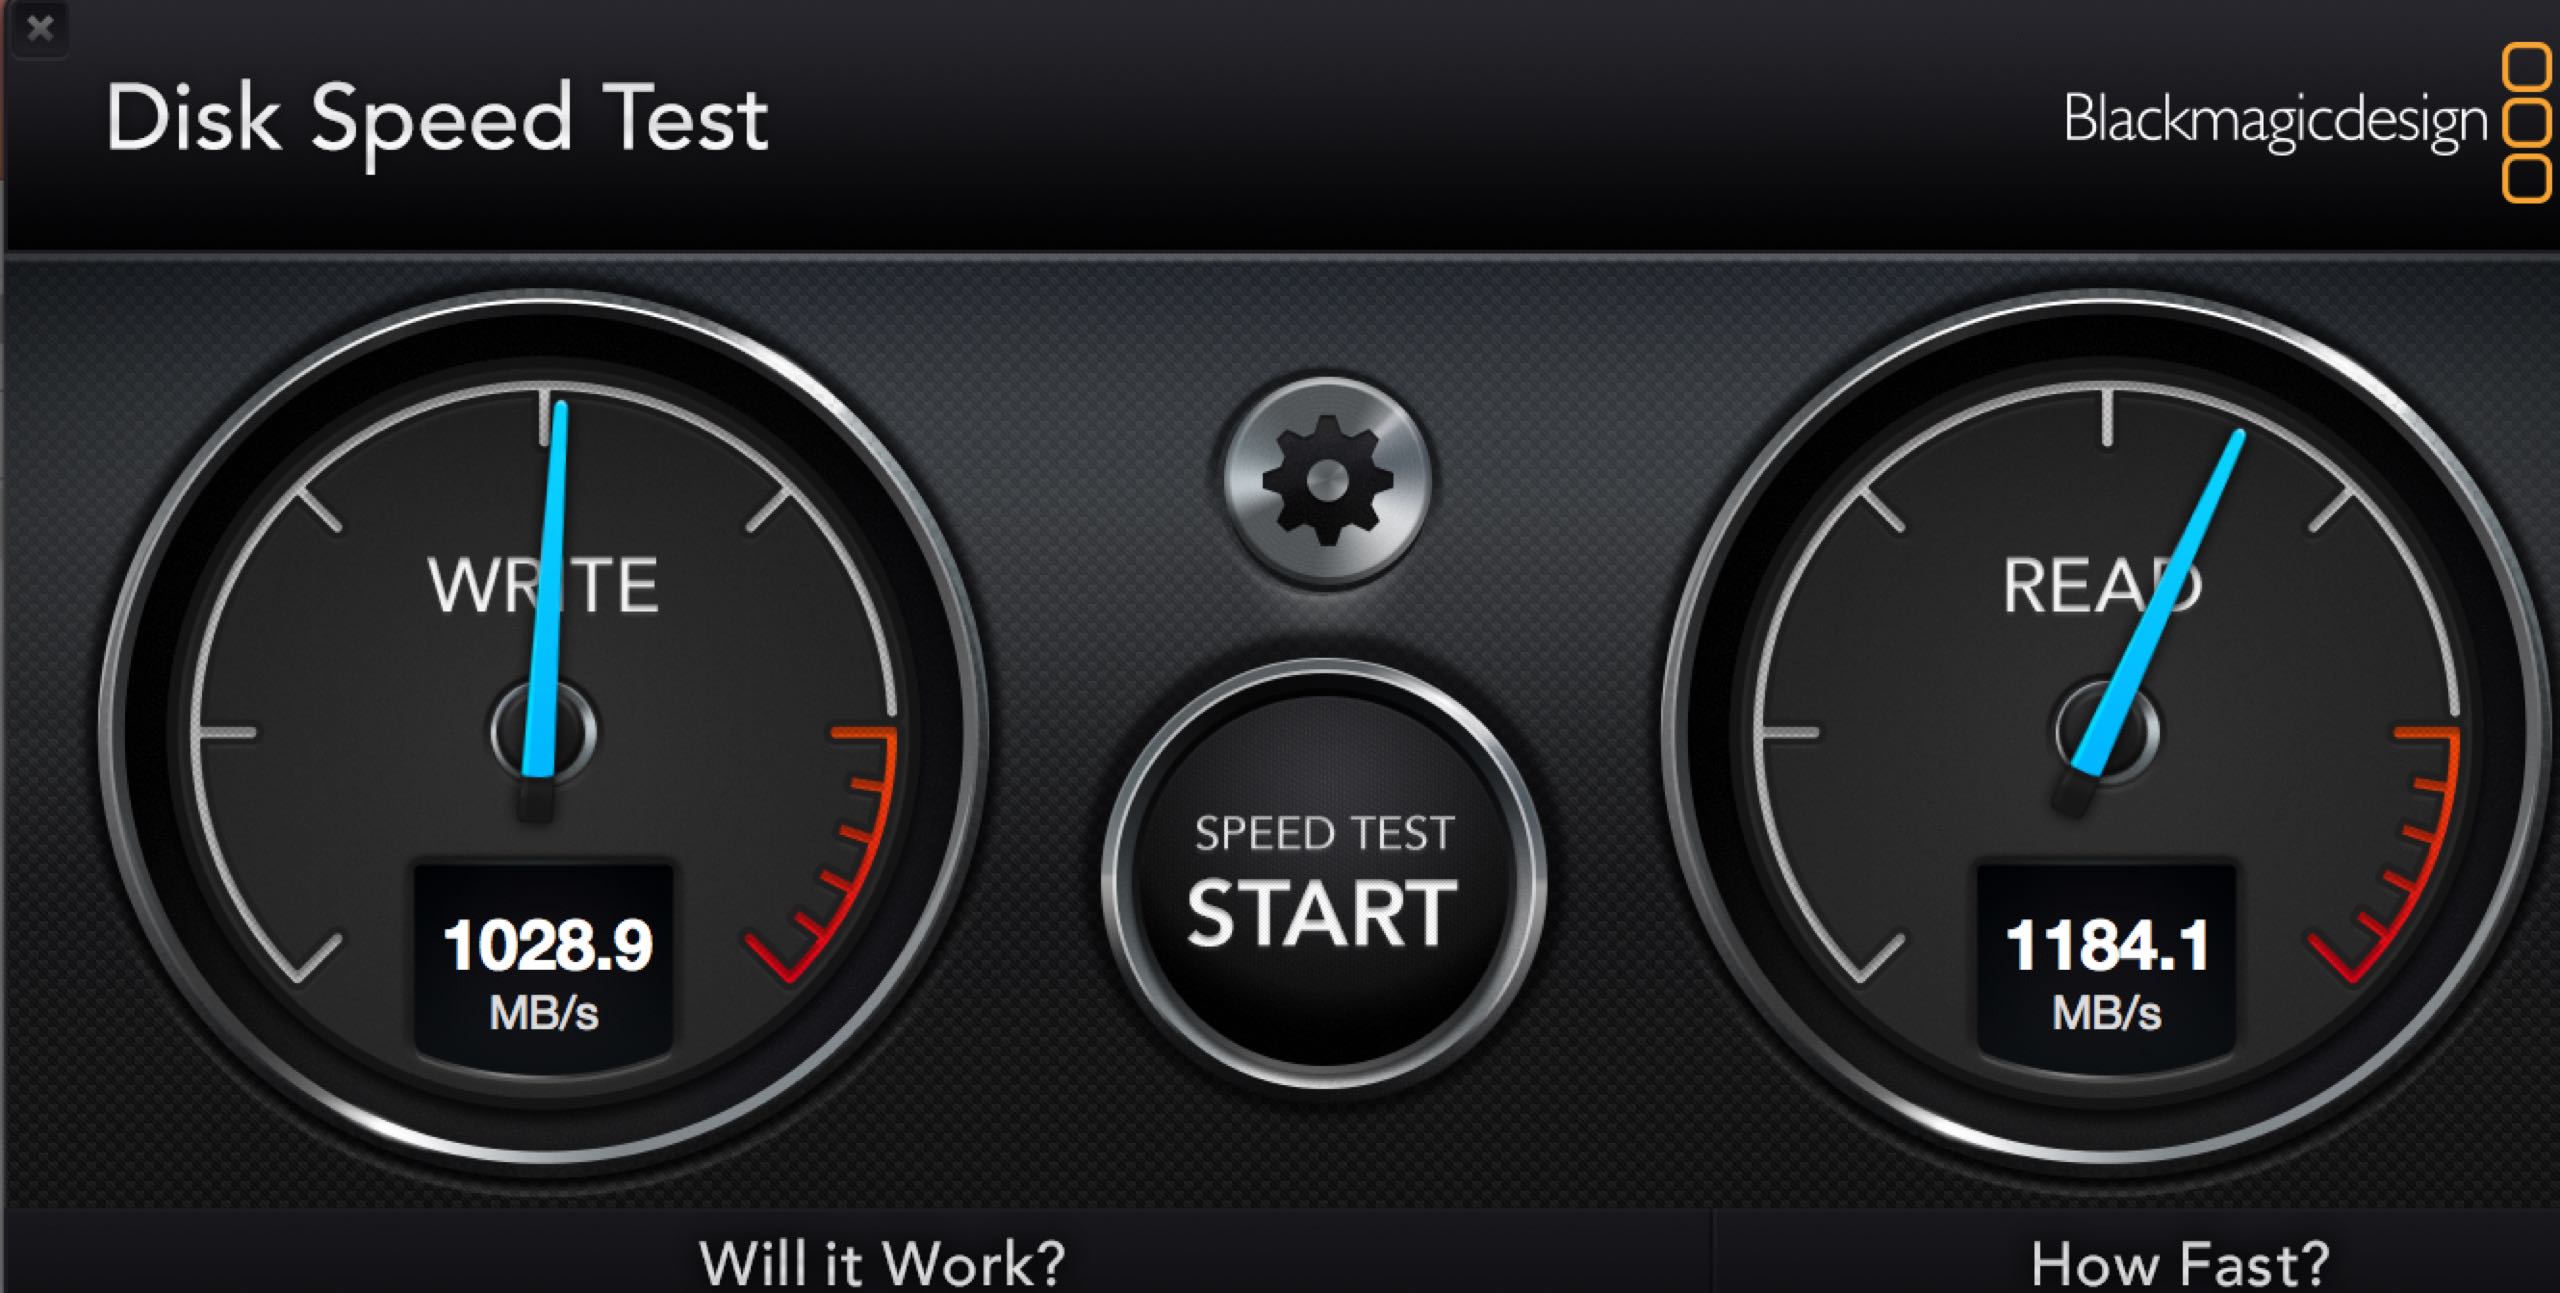
Task: Open settings with the gear icon
Action: (1327, 481)
